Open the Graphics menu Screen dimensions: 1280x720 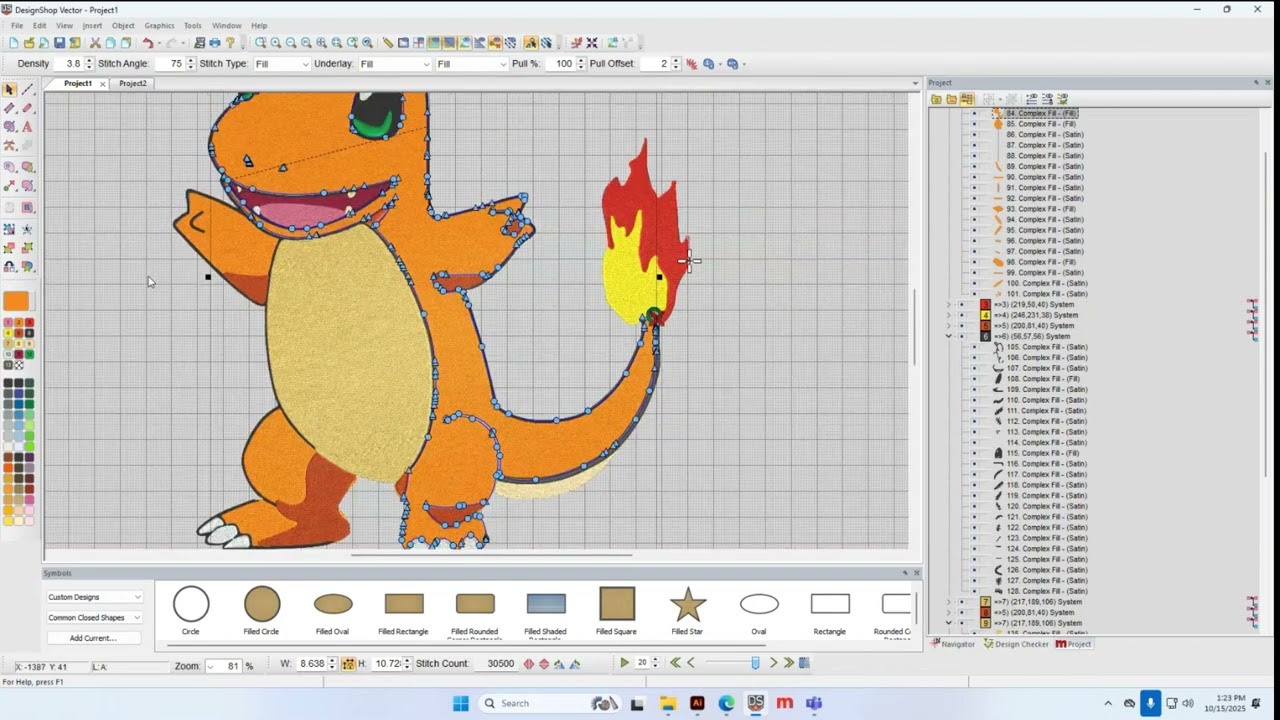[159, 25]
